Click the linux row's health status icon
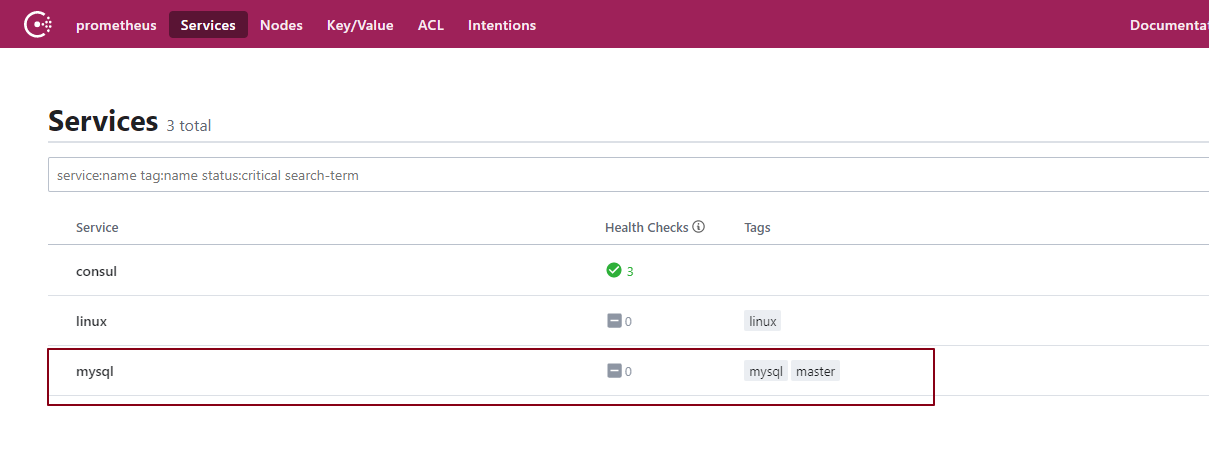Viewport: 1209px width, 454px height. tap(614, 321)
